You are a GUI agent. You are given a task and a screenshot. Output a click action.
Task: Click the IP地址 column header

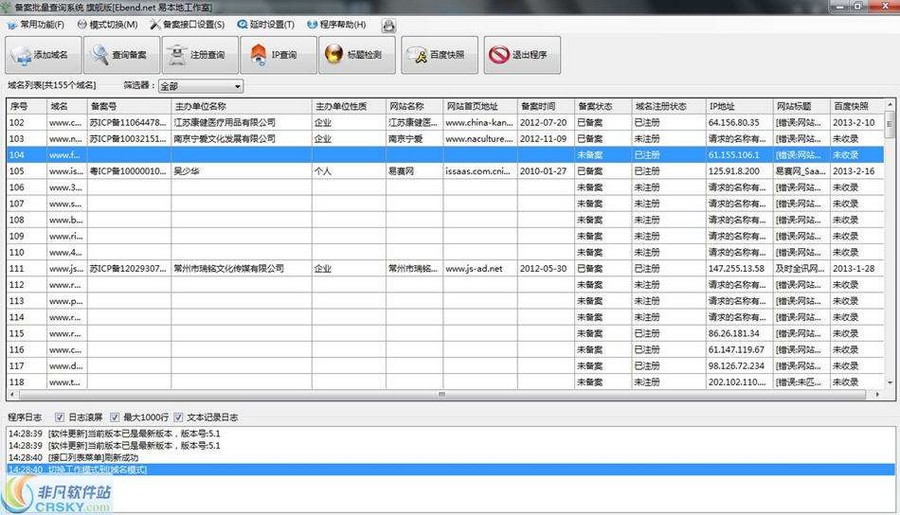(x=739, y=106)
